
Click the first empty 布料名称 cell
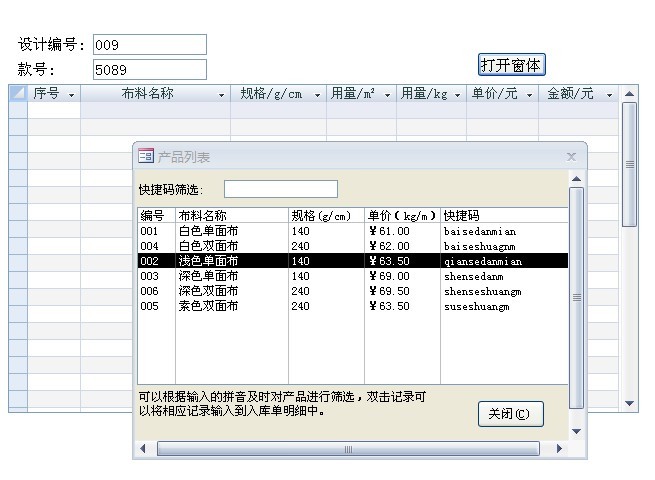(155, 110)
